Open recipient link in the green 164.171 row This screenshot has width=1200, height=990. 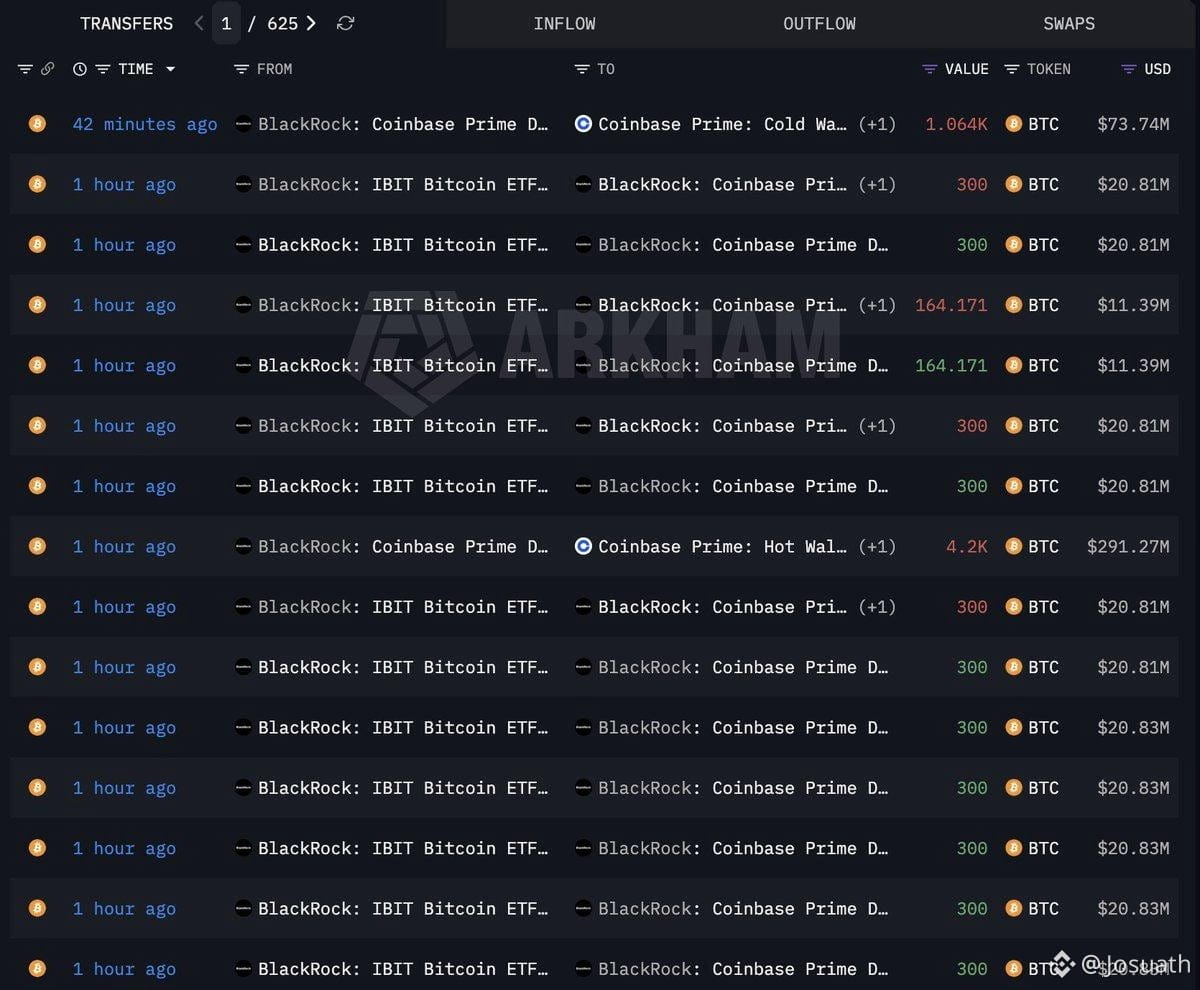tap(743, 365)
